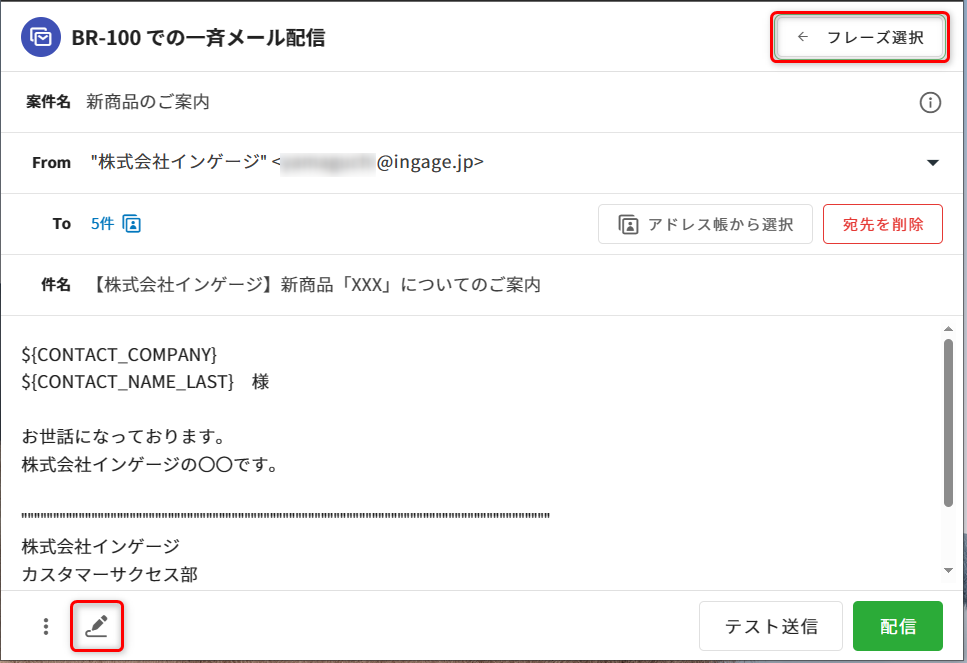This screenshot has height=663, width=967.
Task: Click the red 宛先を削除 button
Action: tap(882, 224)
